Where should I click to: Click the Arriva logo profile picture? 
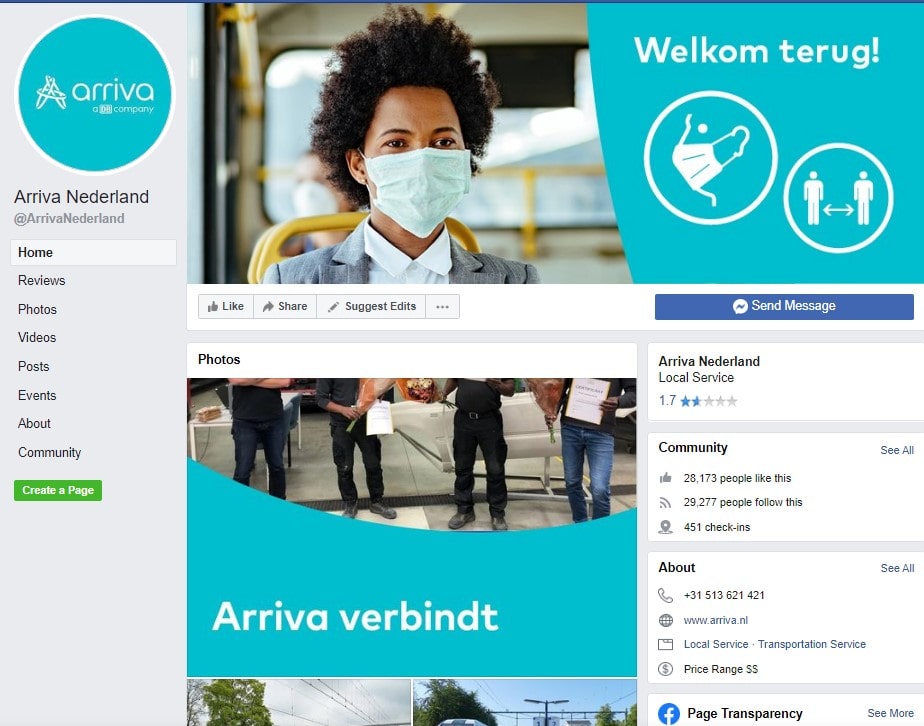coord(95,94)
